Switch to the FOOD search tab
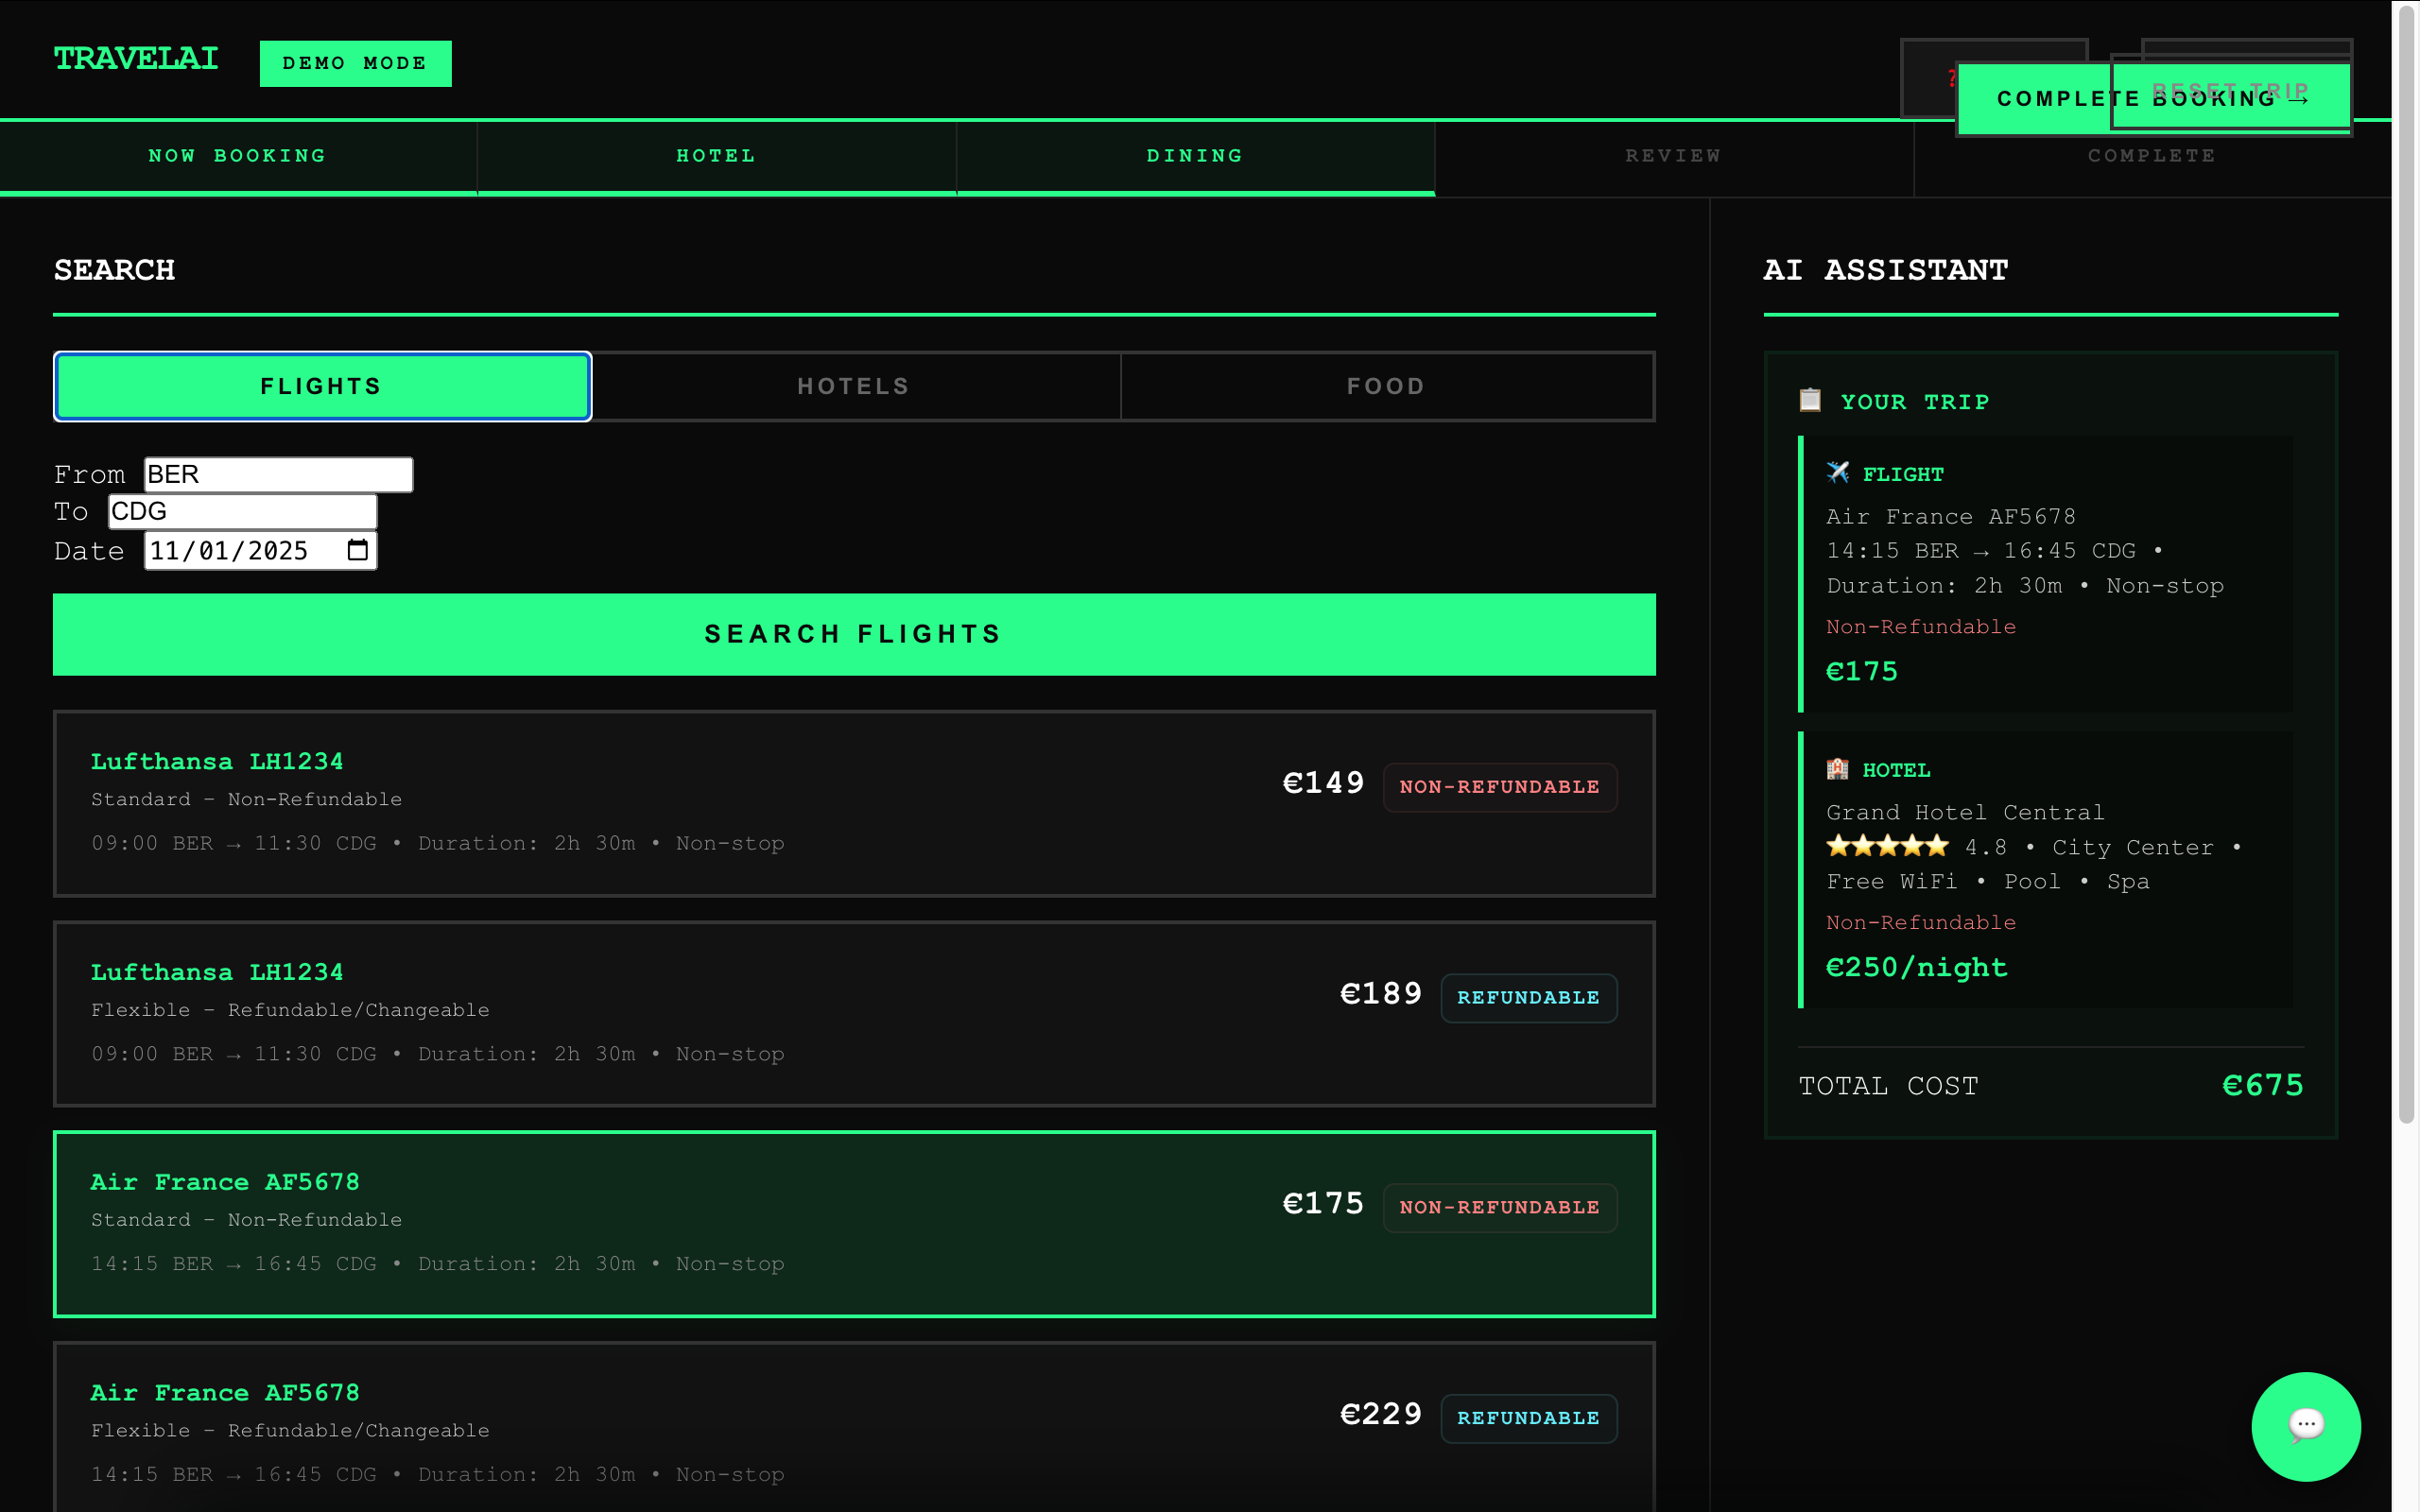 point(1386,386)
